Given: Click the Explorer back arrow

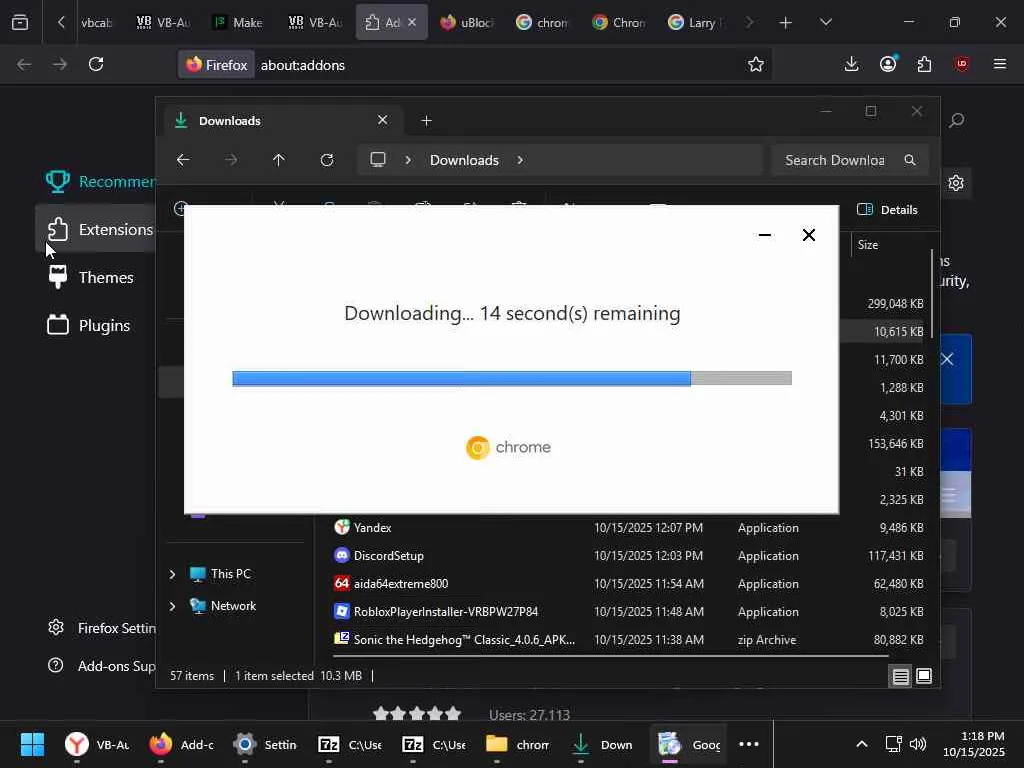Looking at the screenshot, I should (183, 160).
